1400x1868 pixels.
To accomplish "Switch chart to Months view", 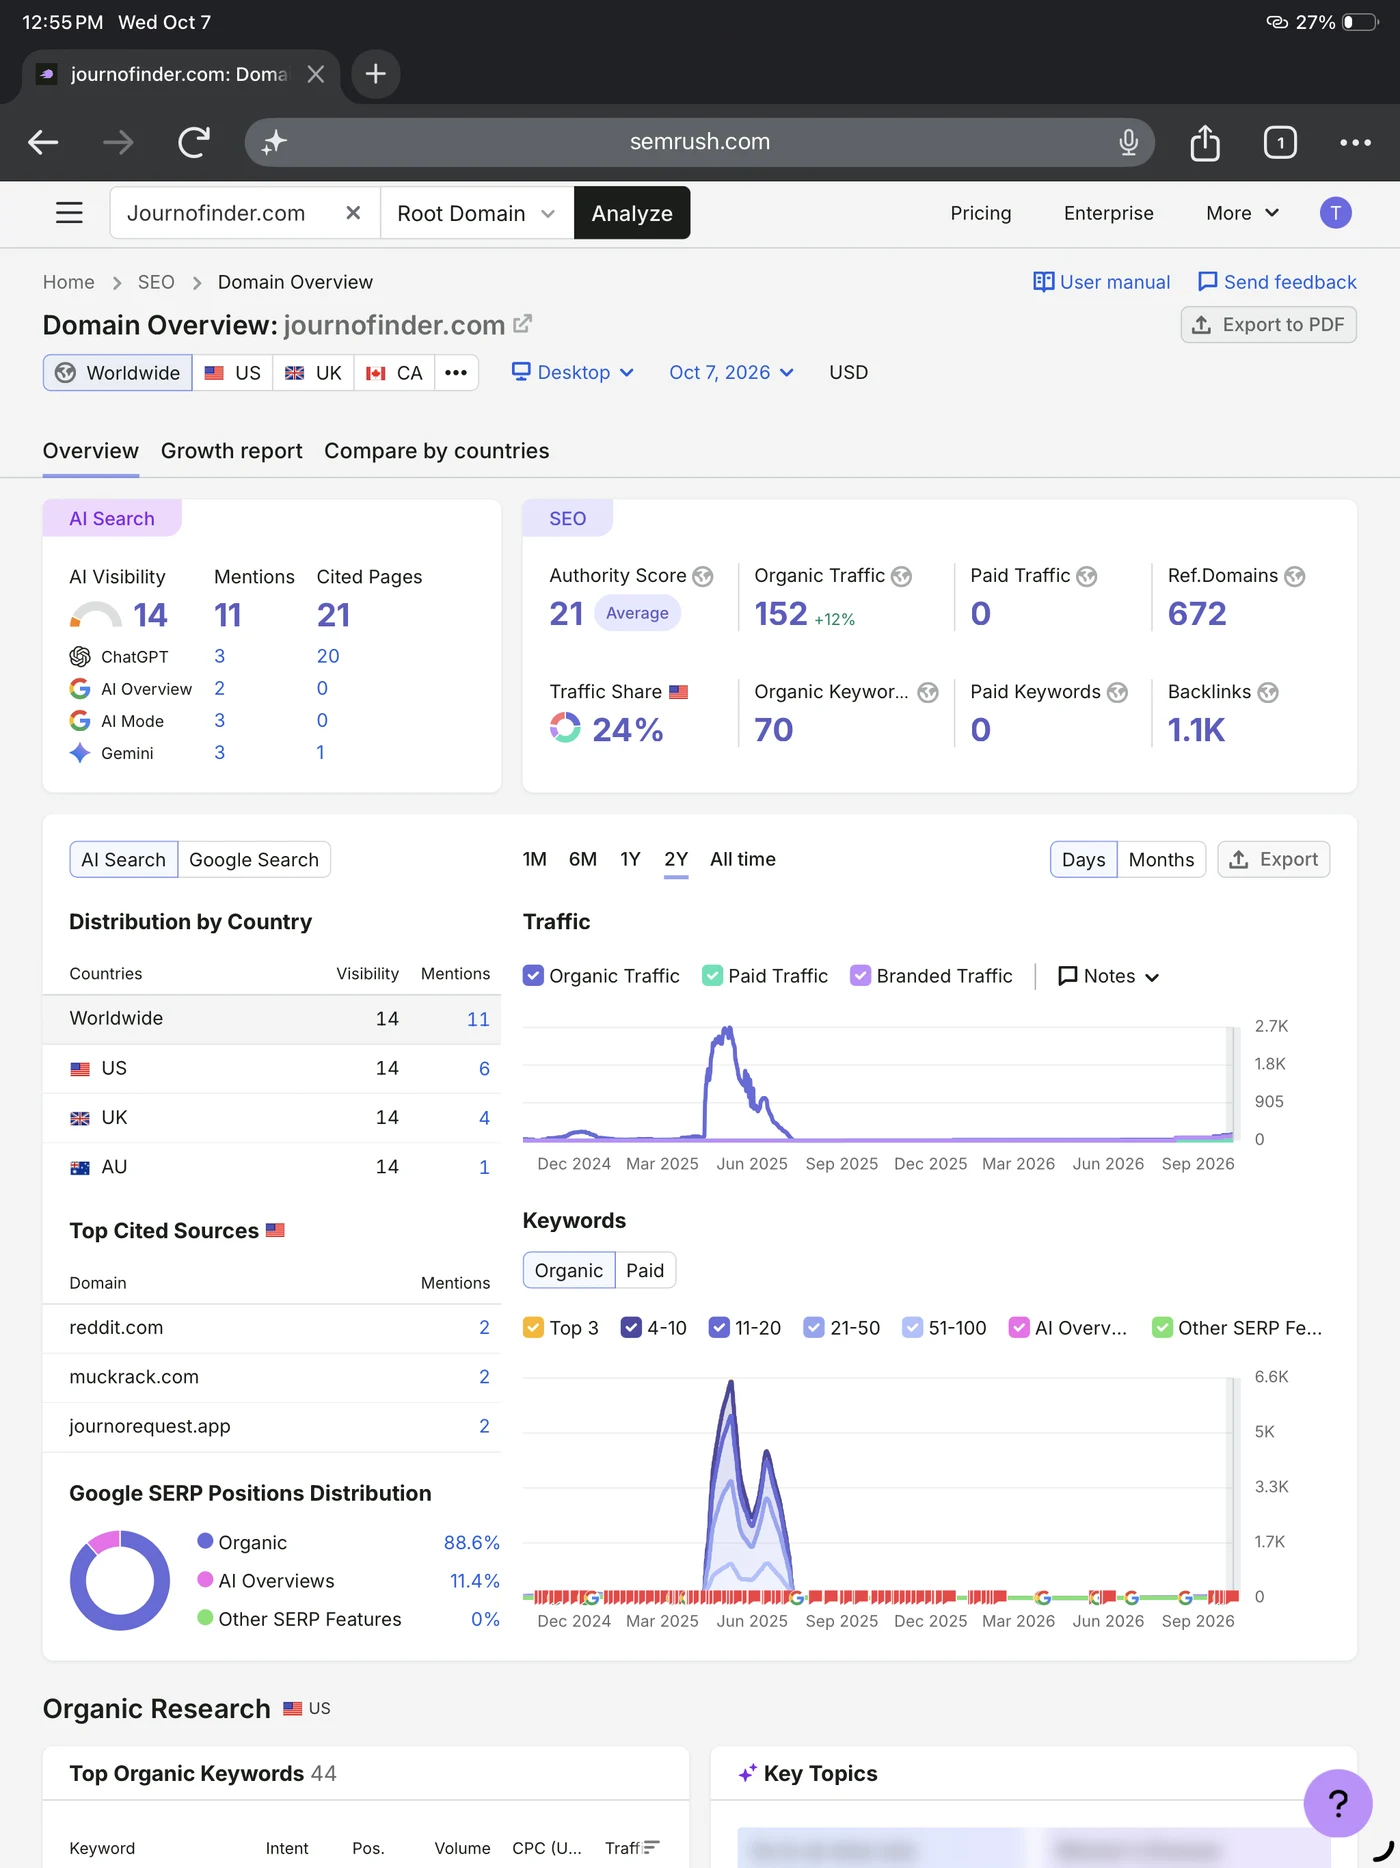I will coord(1161,860).
